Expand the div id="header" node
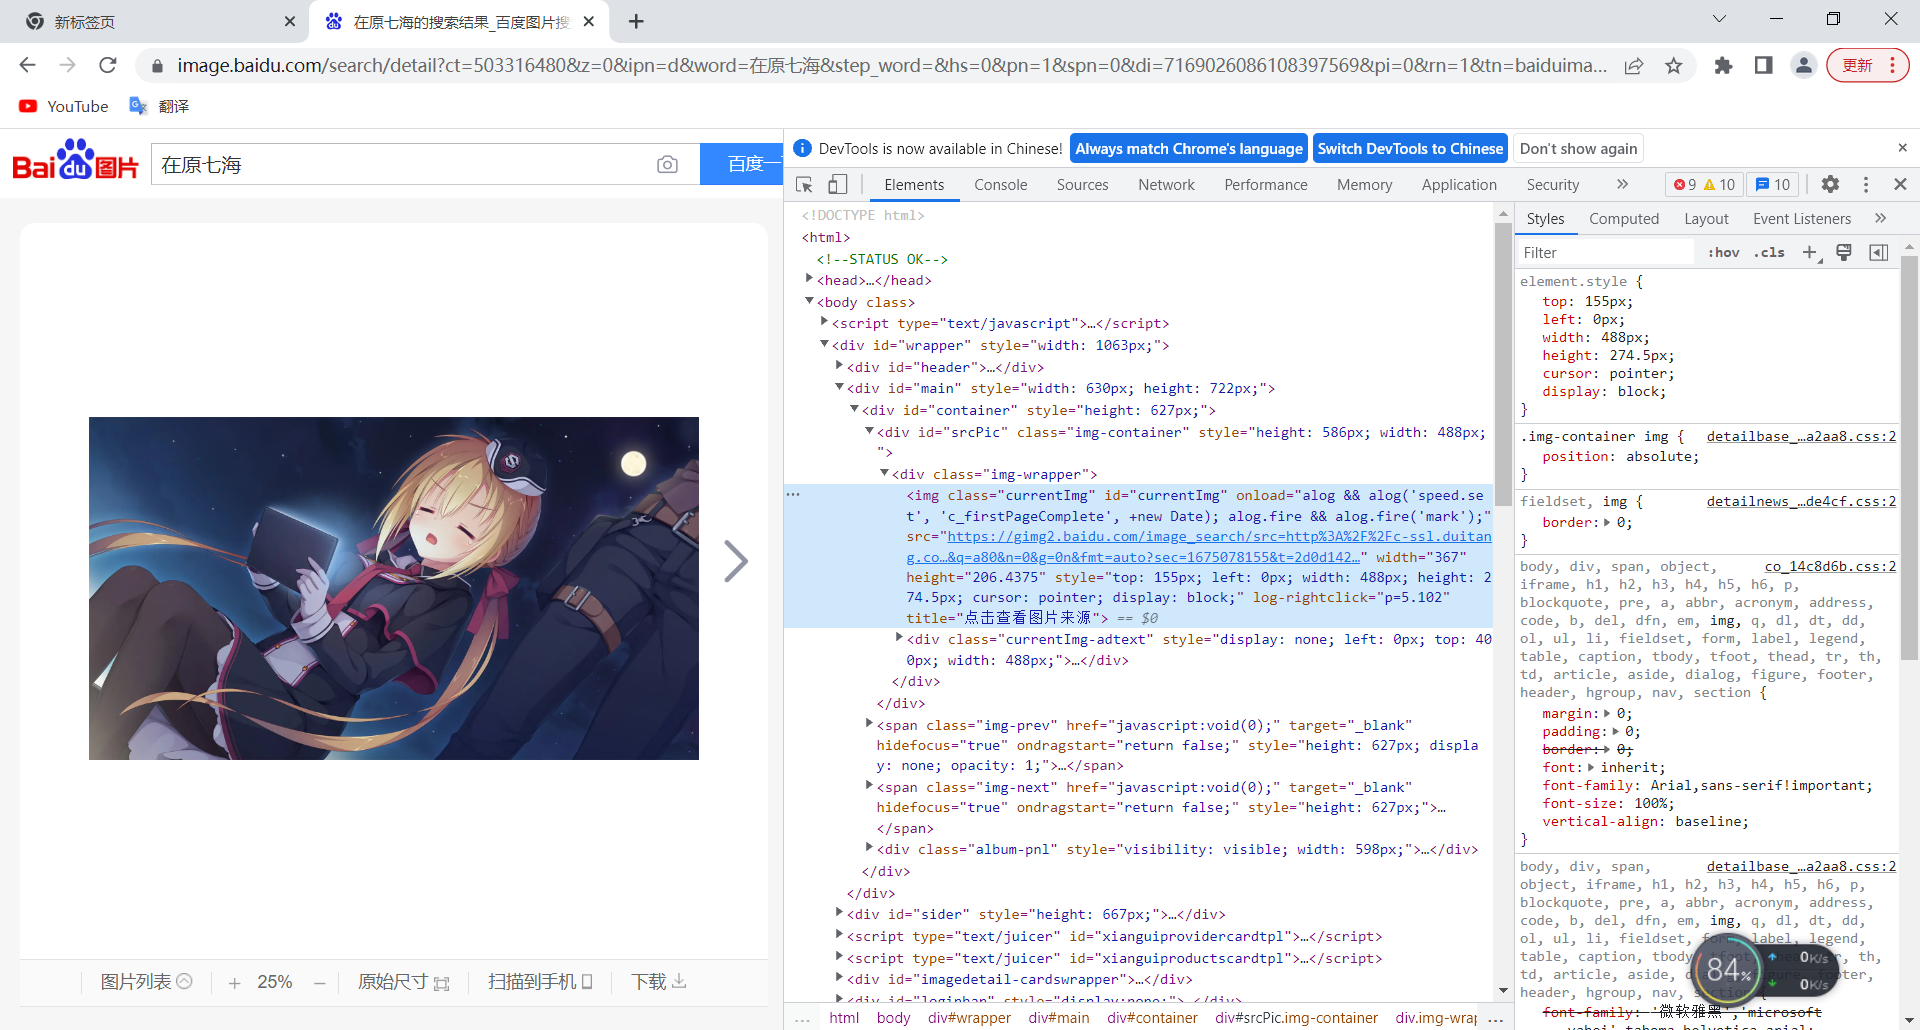 pos(839,366)
